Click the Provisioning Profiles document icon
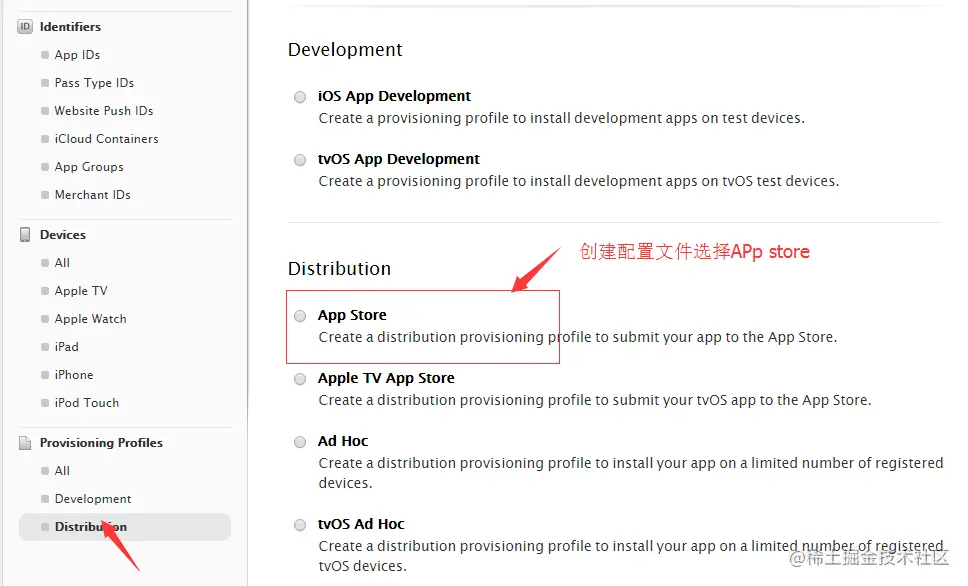 pos(25,443)
